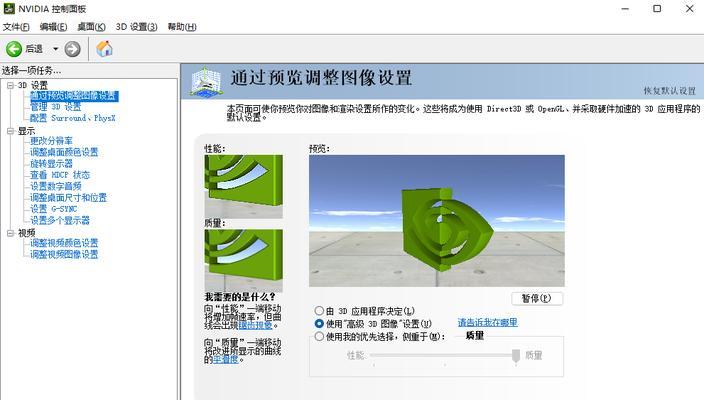This screenshot has height=400, width=704.
Task: Click the 平滑度 hyperlink in help text
Action: 225,360
